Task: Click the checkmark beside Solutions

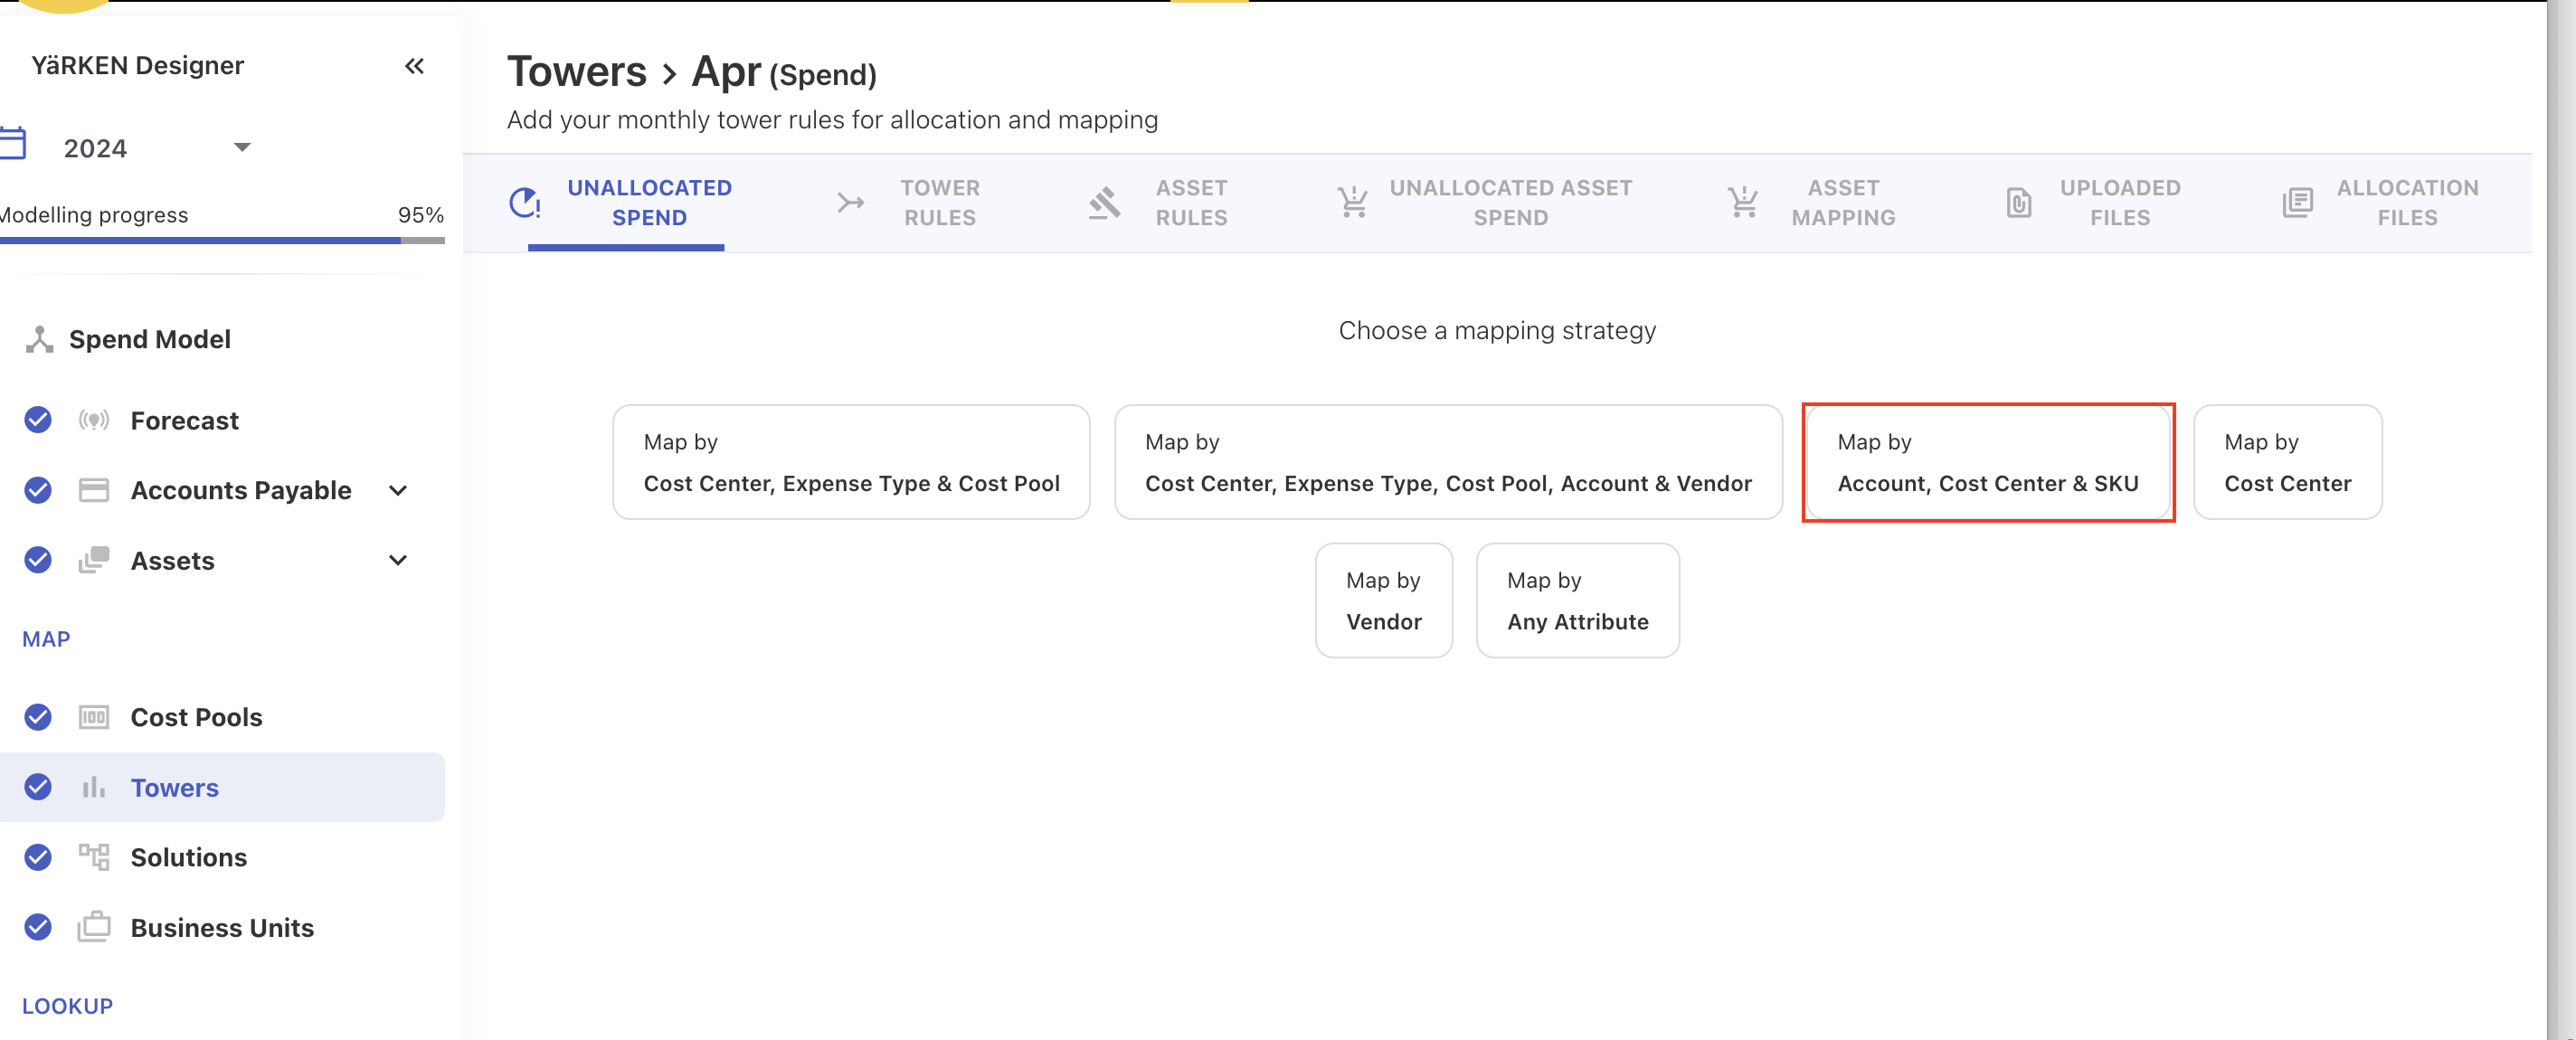Action: (x=38, y=857)
